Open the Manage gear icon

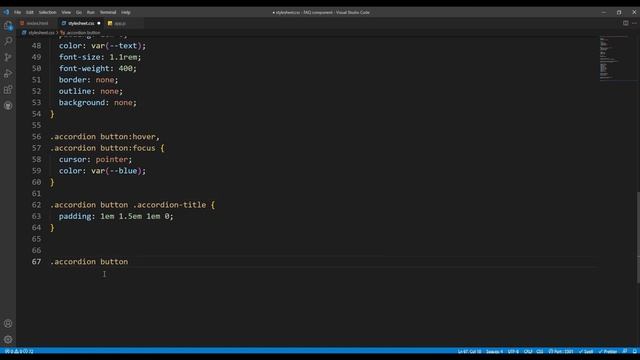point(8,340)
